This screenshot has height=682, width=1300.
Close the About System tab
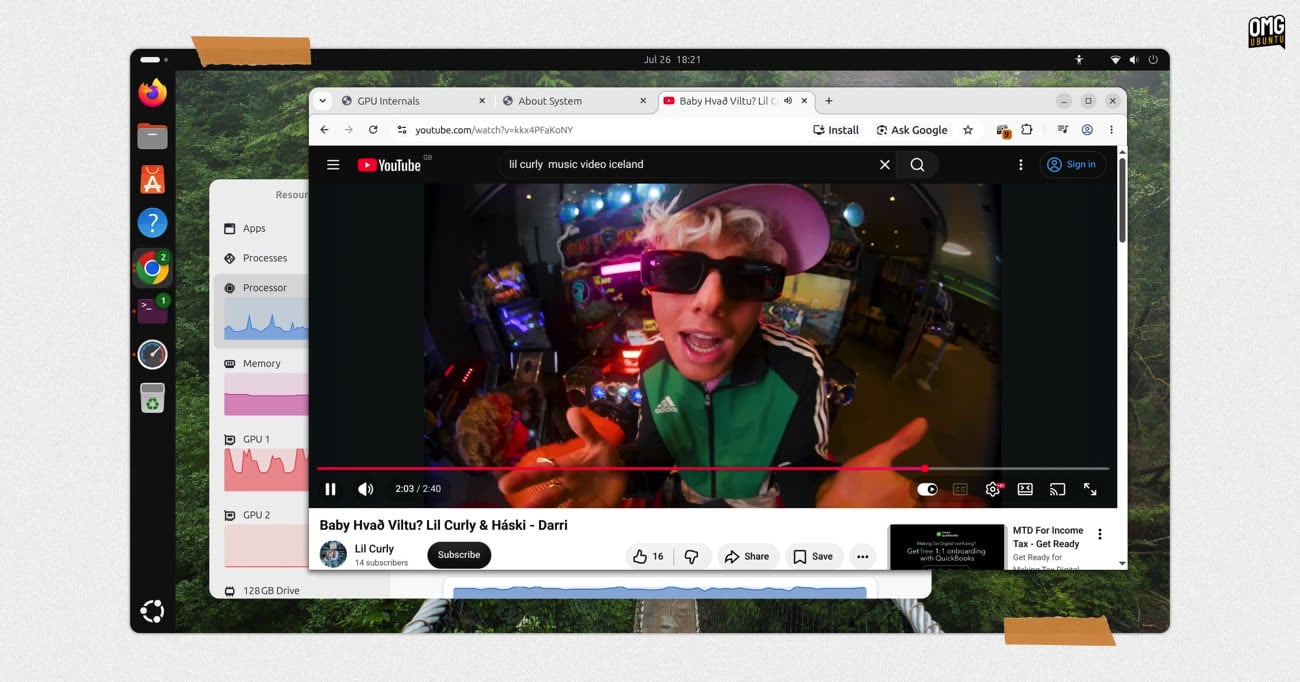643,101
